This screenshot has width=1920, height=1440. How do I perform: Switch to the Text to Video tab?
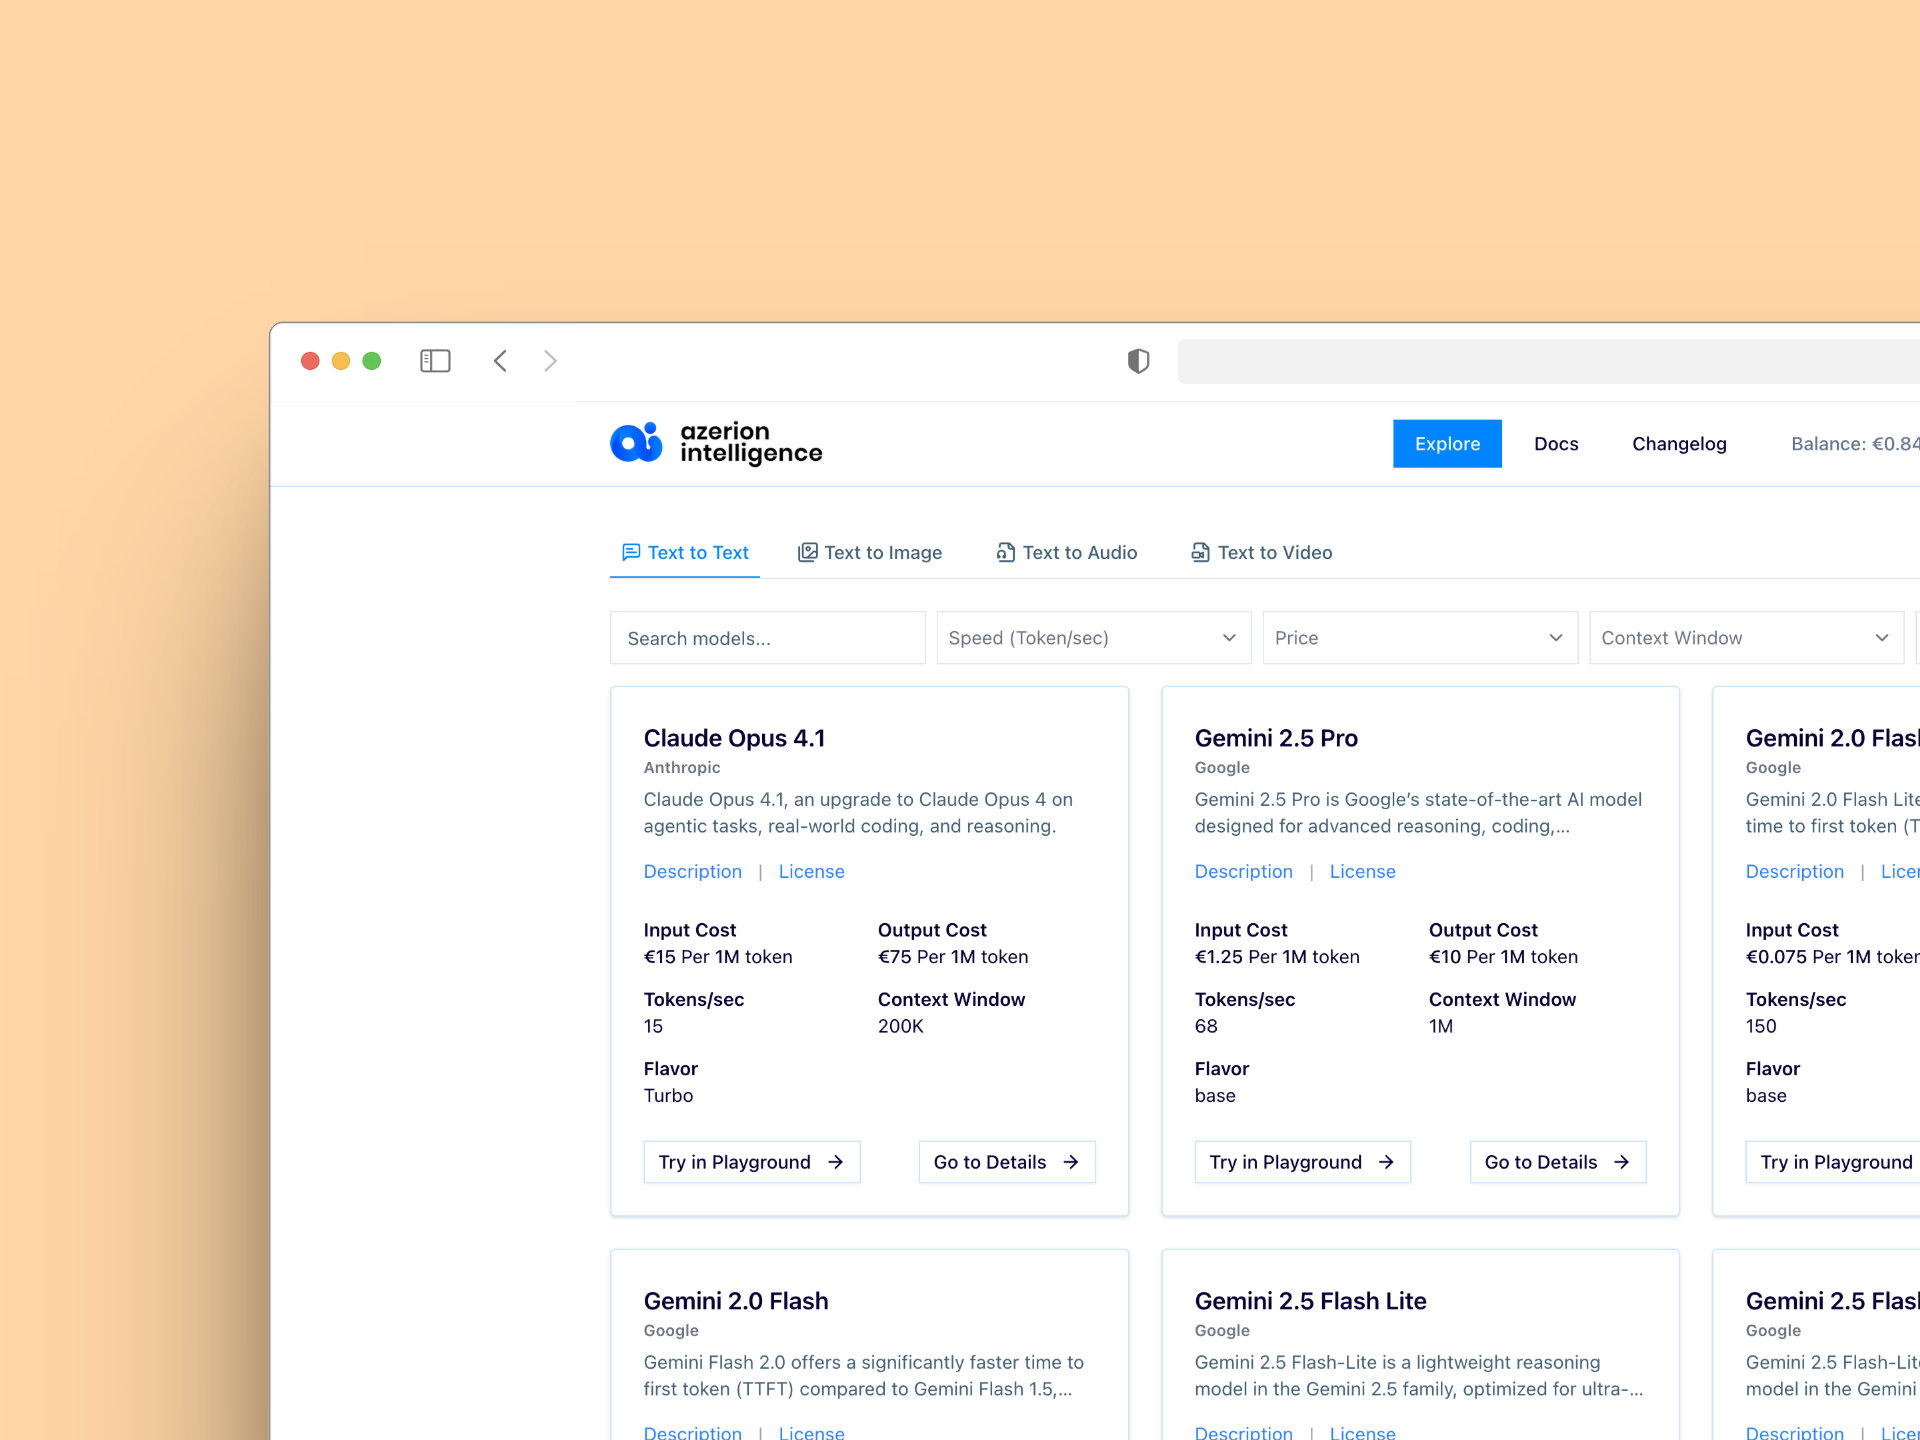pos(1261,553)
